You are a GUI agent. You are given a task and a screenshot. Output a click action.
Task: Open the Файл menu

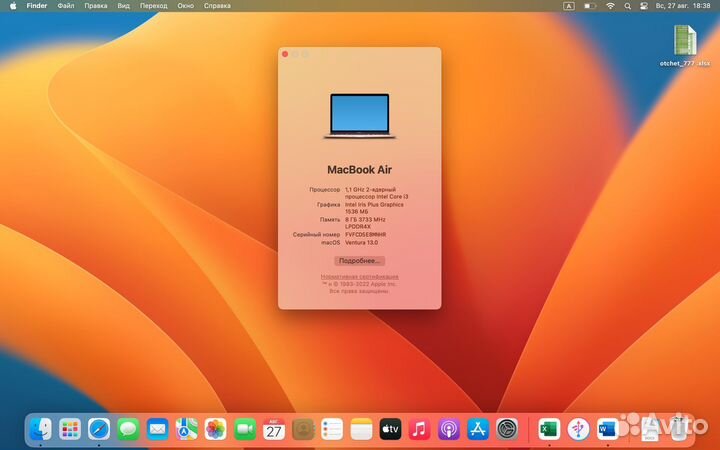(x=66, y=6)
